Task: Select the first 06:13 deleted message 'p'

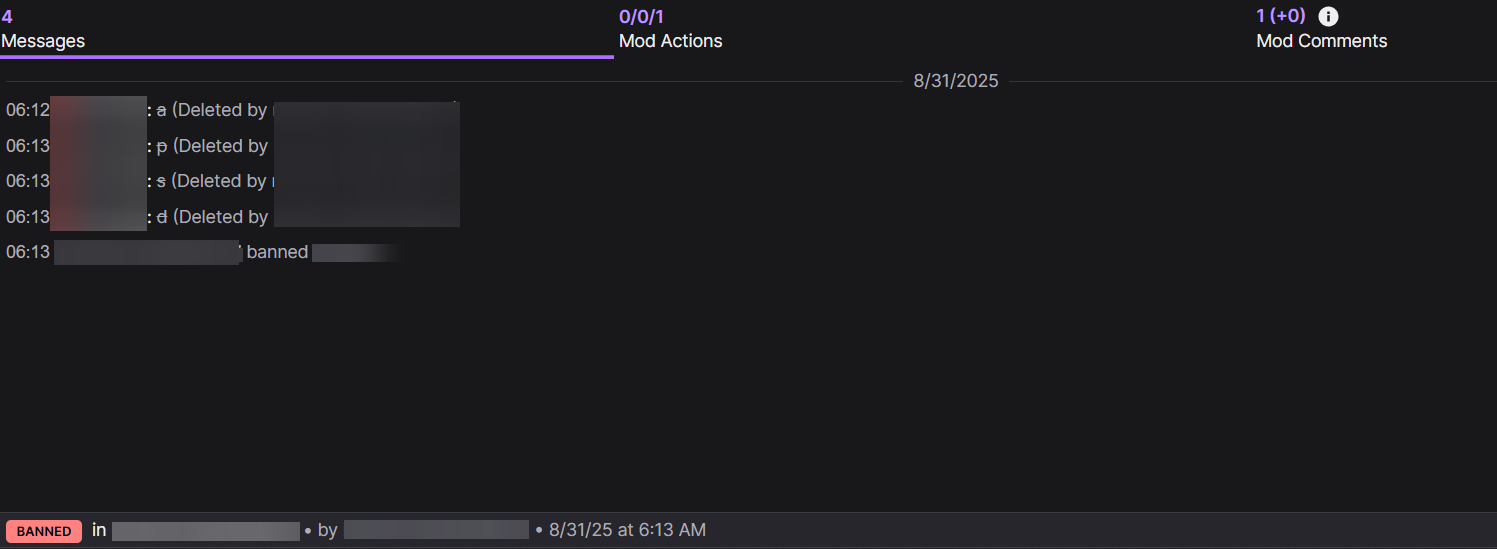Action: click(232, 146)
